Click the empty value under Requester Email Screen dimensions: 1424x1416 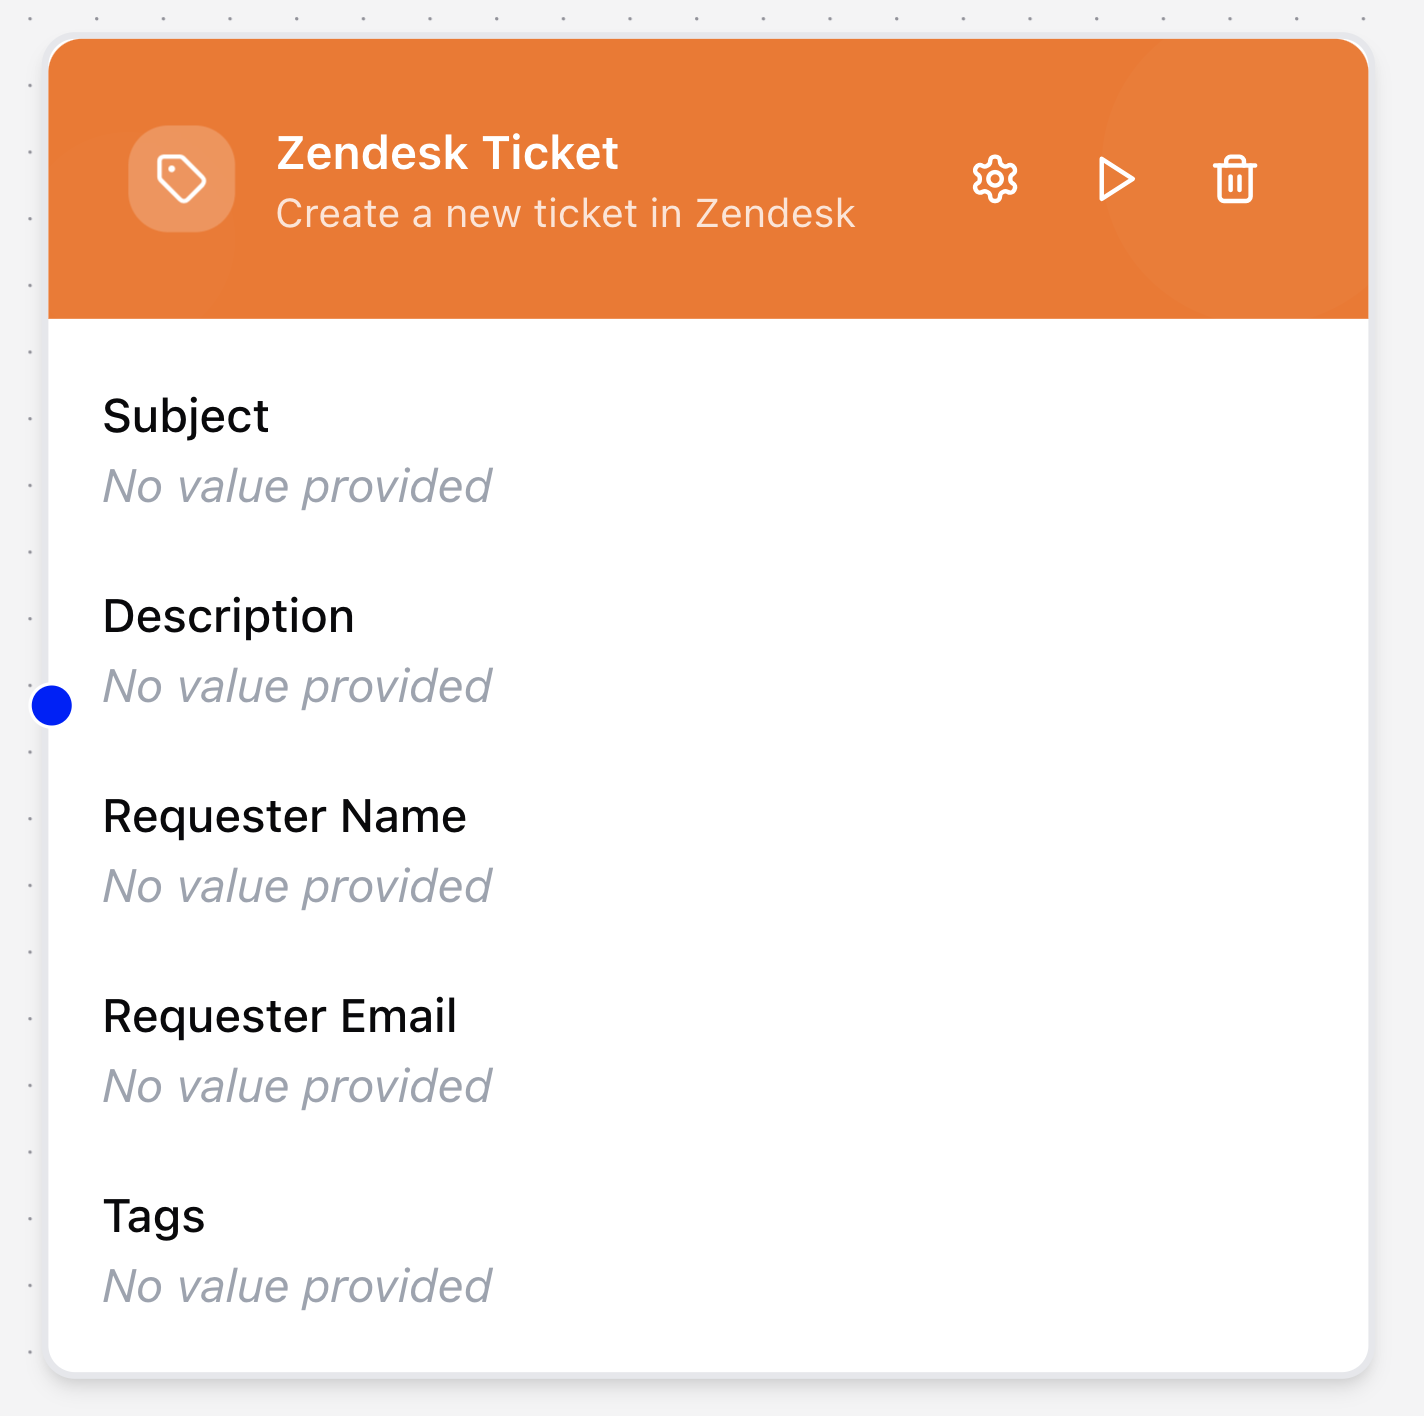pyautogui.click(x=298, y=1087)
